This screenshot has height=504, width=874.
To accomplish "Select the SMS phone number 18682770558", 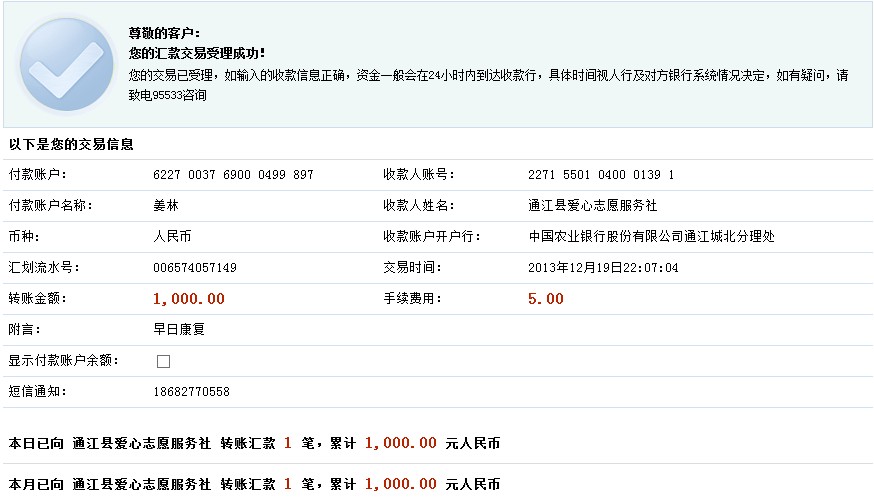I will pos(191,392).
